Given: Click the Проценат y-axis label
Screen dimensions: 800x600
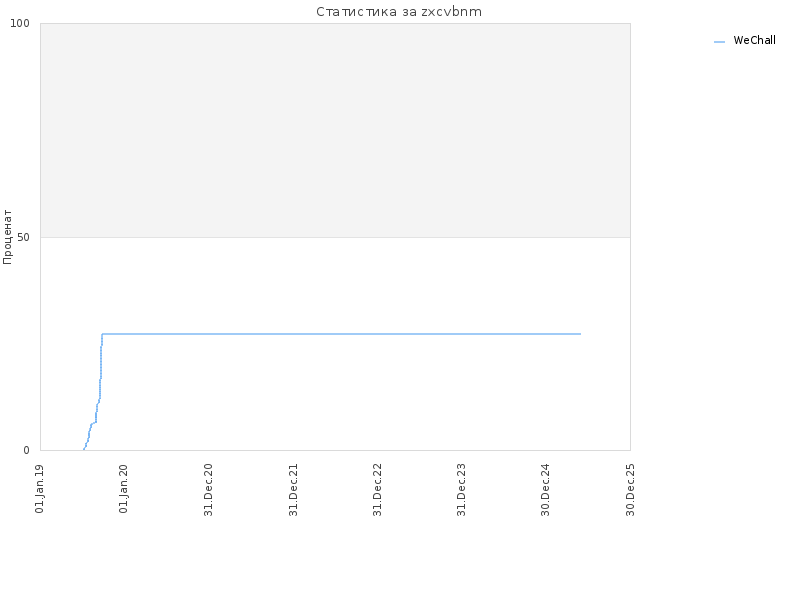Looking at the screenshot, I should [x=7, y=237].
